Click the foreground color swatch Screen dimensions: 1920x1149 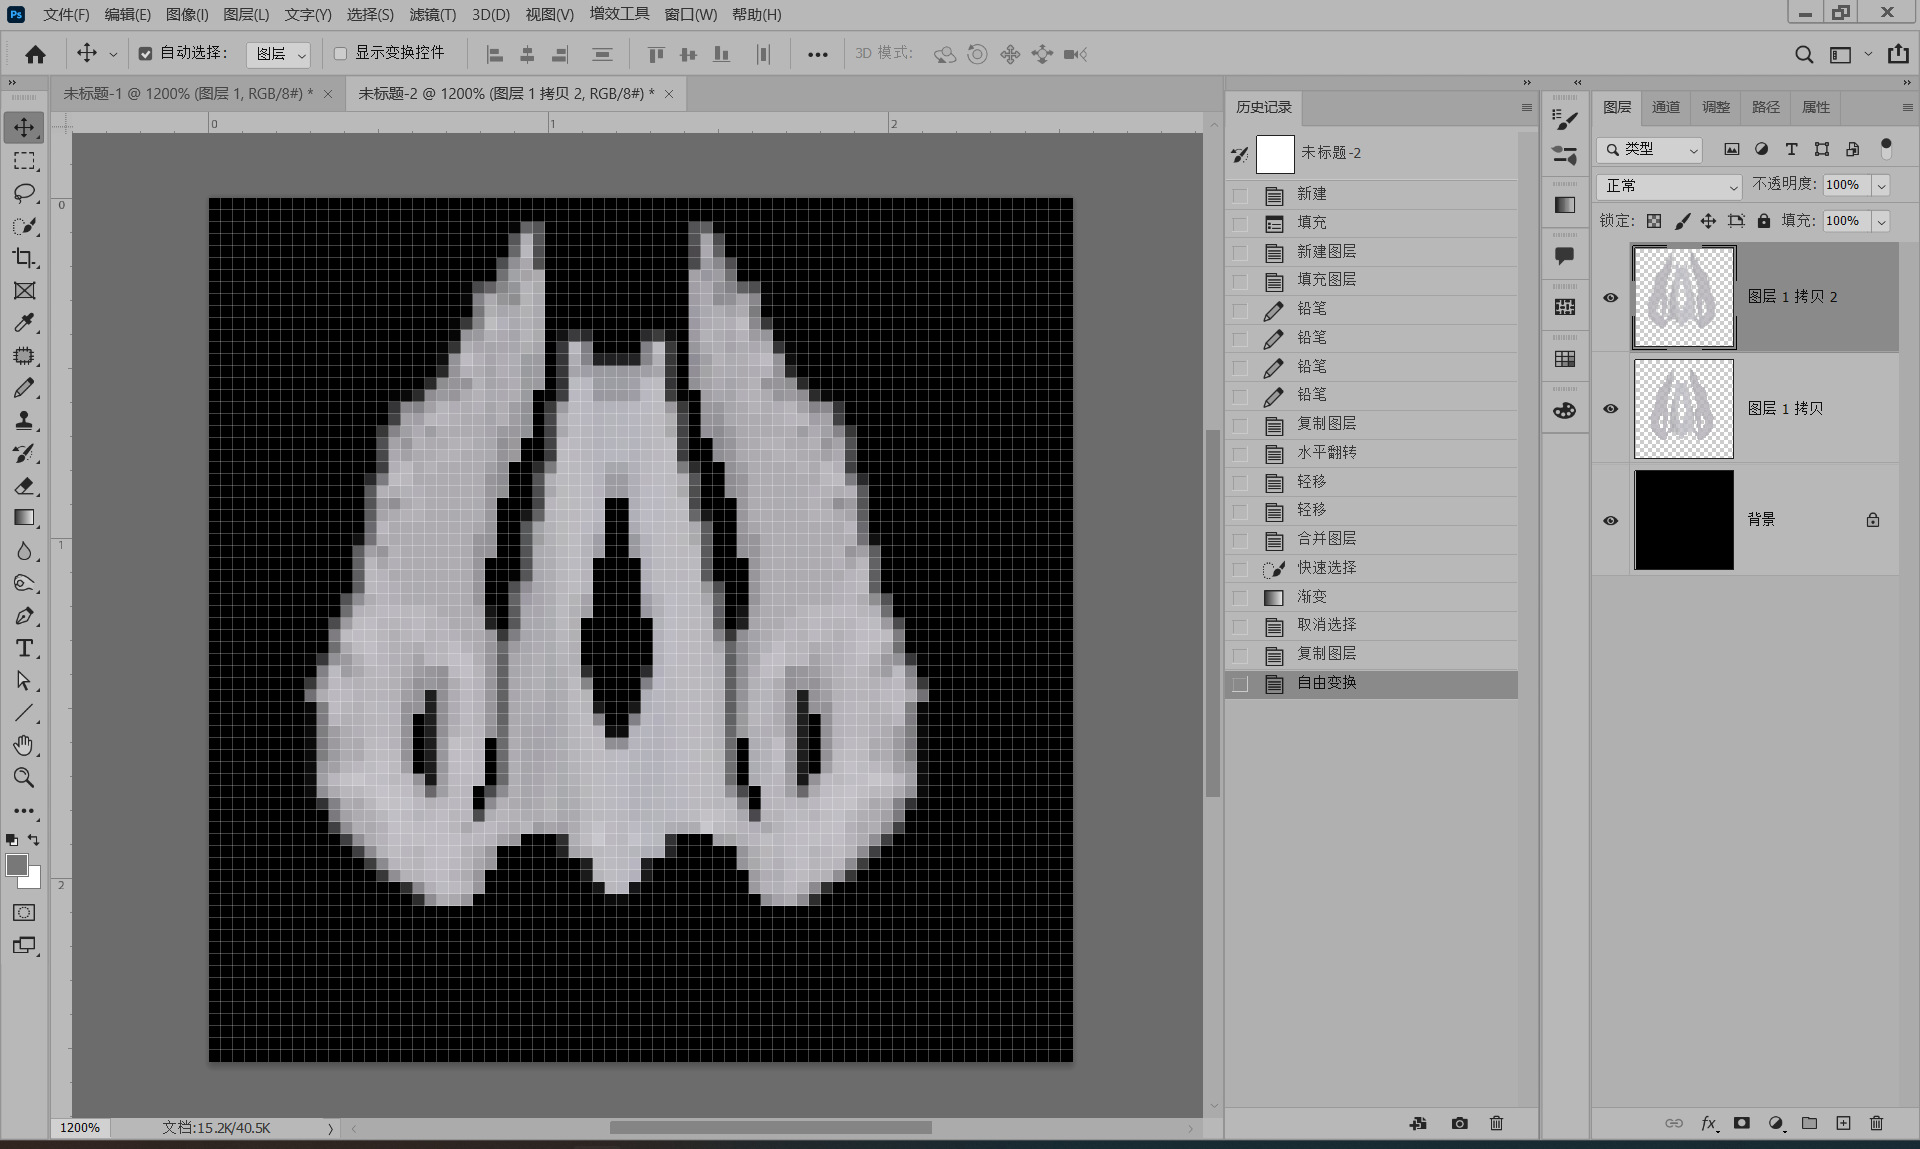[x=17, y=866]
